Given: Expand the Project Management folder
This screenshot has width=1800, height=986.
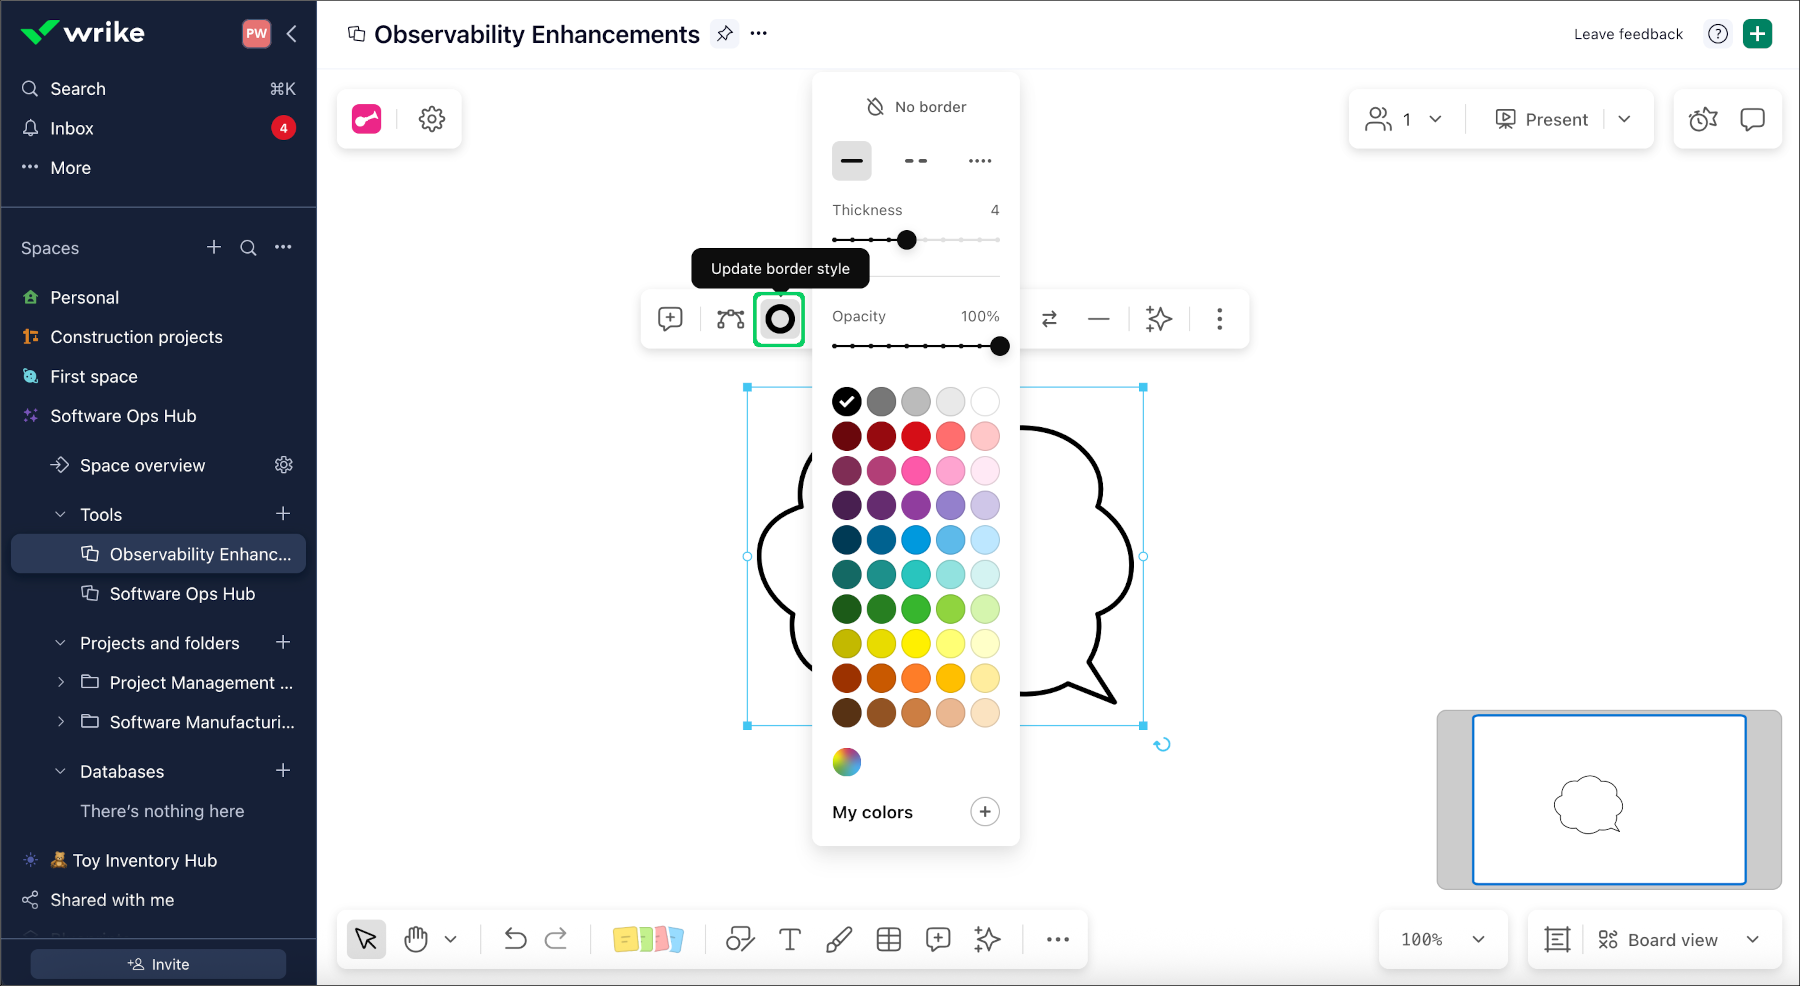Looking at the screenshot, I should (62, 682).
